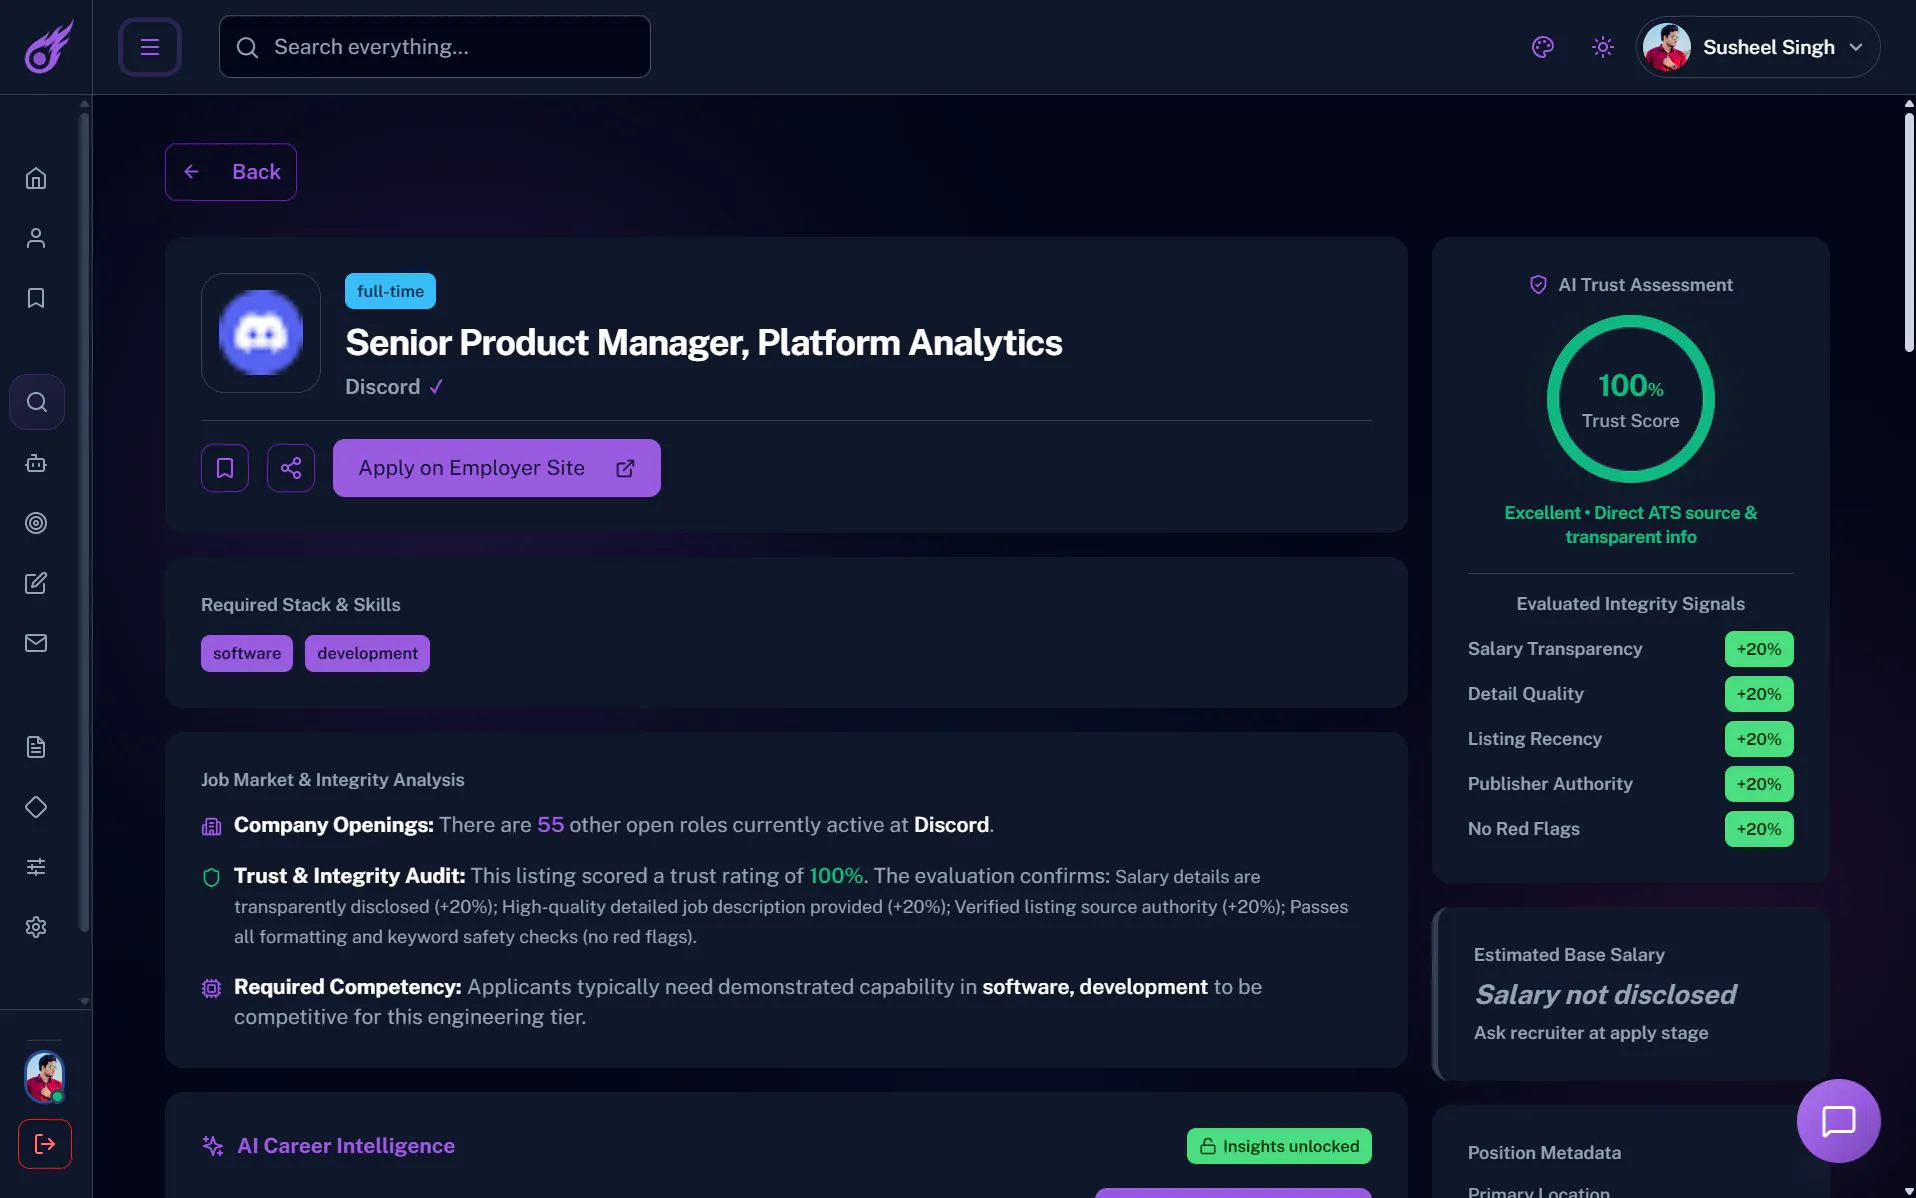Viewport: 1916px width, 1198px height.
Task: Bookmark this job listing
Action: coord(225,468)
